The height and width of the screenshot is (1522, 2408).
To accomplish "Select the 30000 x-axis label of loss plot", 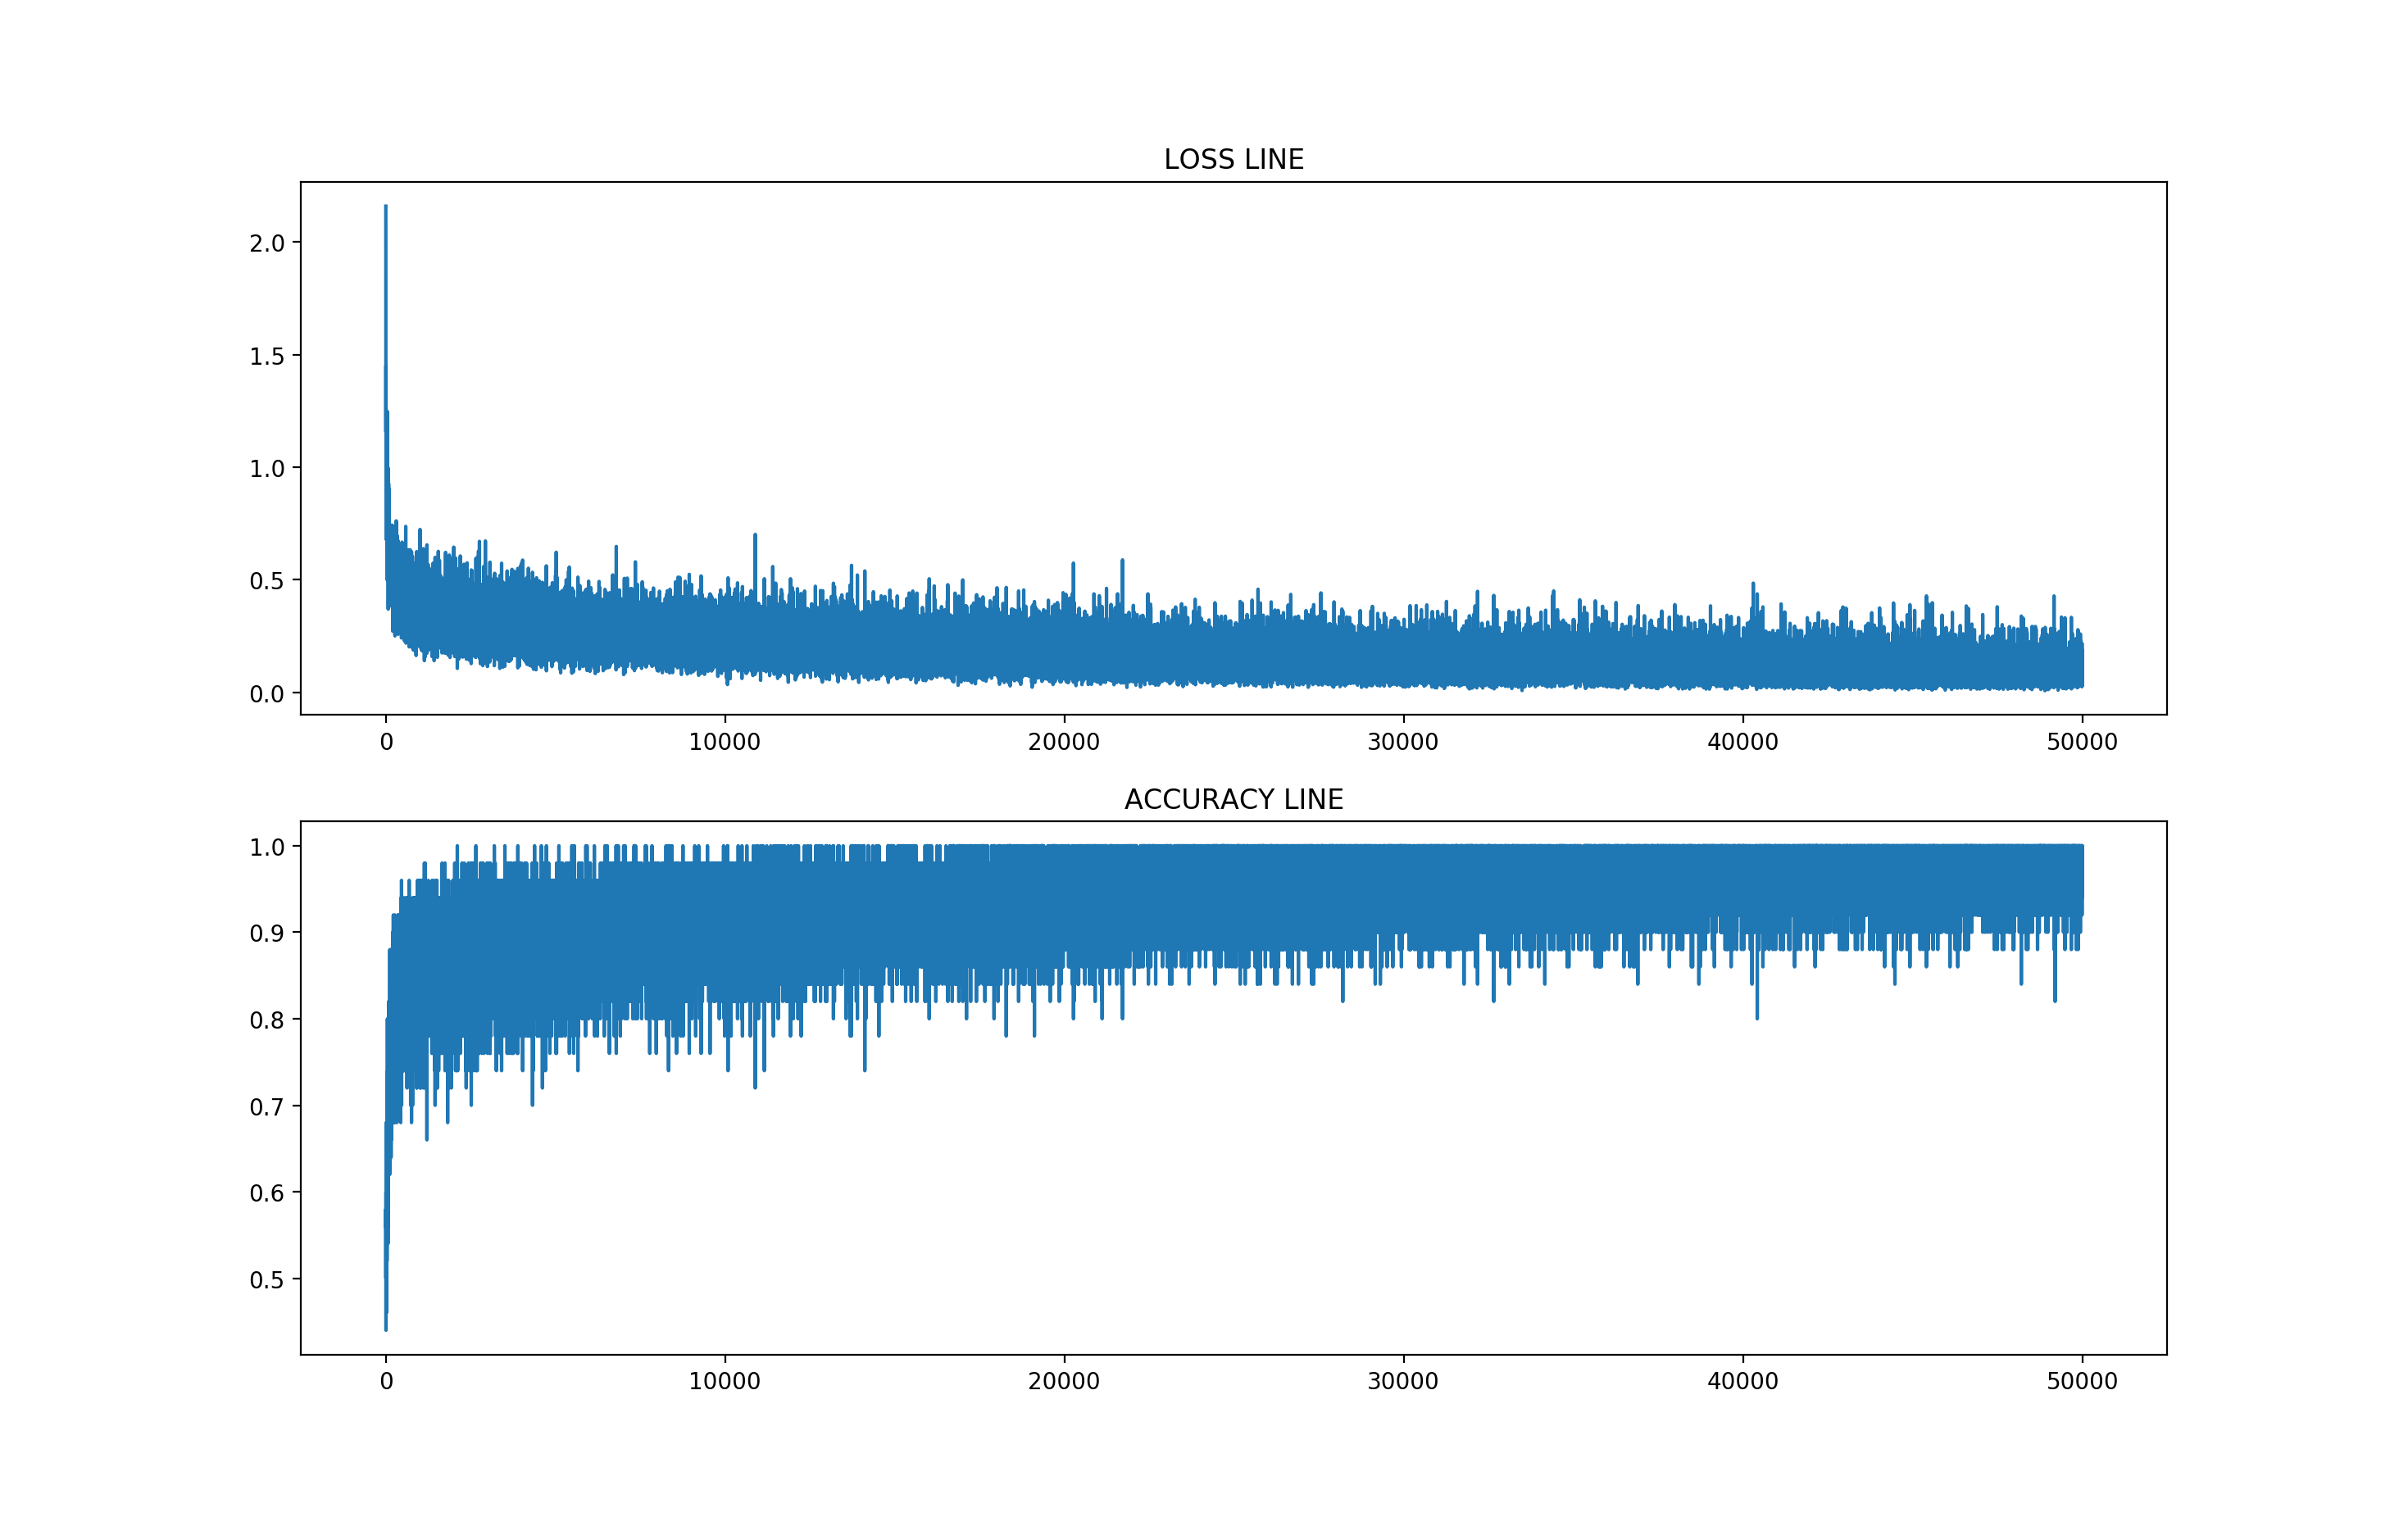I will coord(1403,742).
